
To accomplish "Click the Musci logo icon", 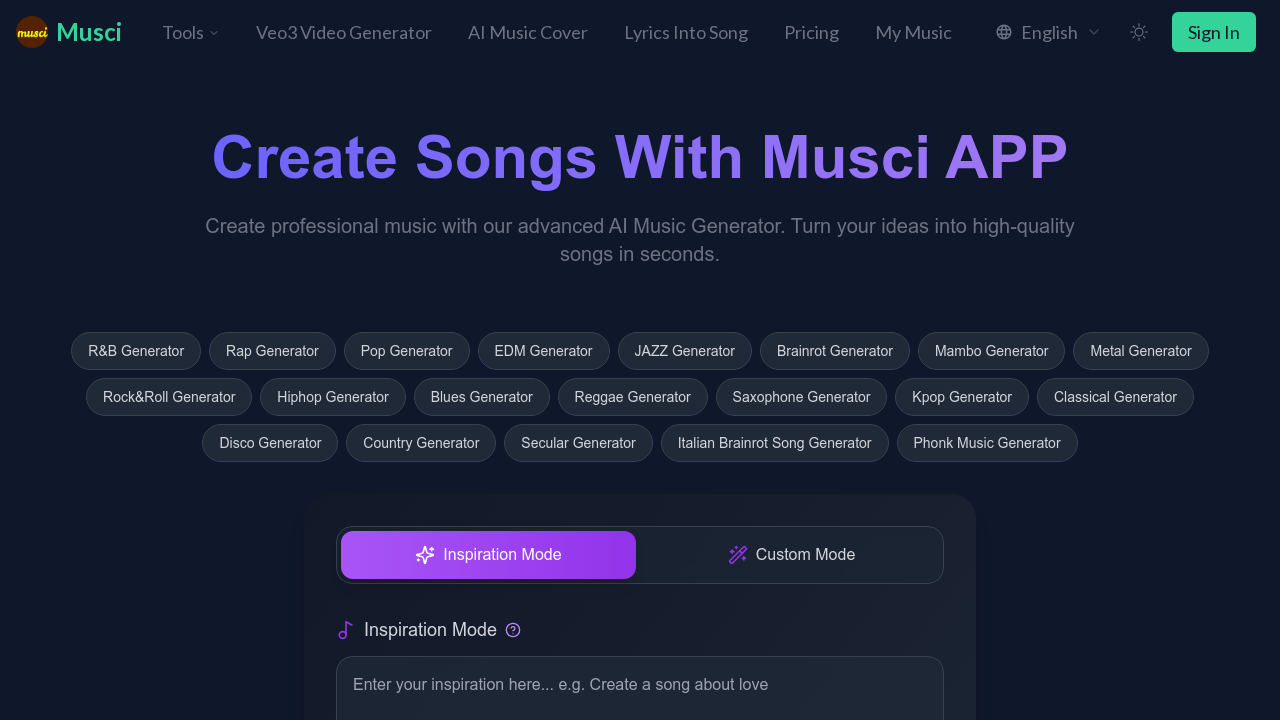I will [x=30, y=32].
